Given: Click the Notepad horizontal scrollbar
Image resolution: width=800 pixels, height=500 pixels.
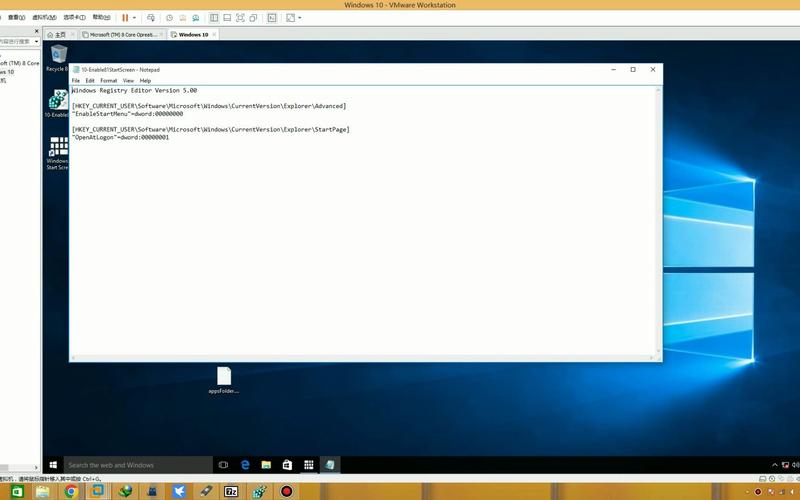Looking at the screenshot, I should pos(362,358).
